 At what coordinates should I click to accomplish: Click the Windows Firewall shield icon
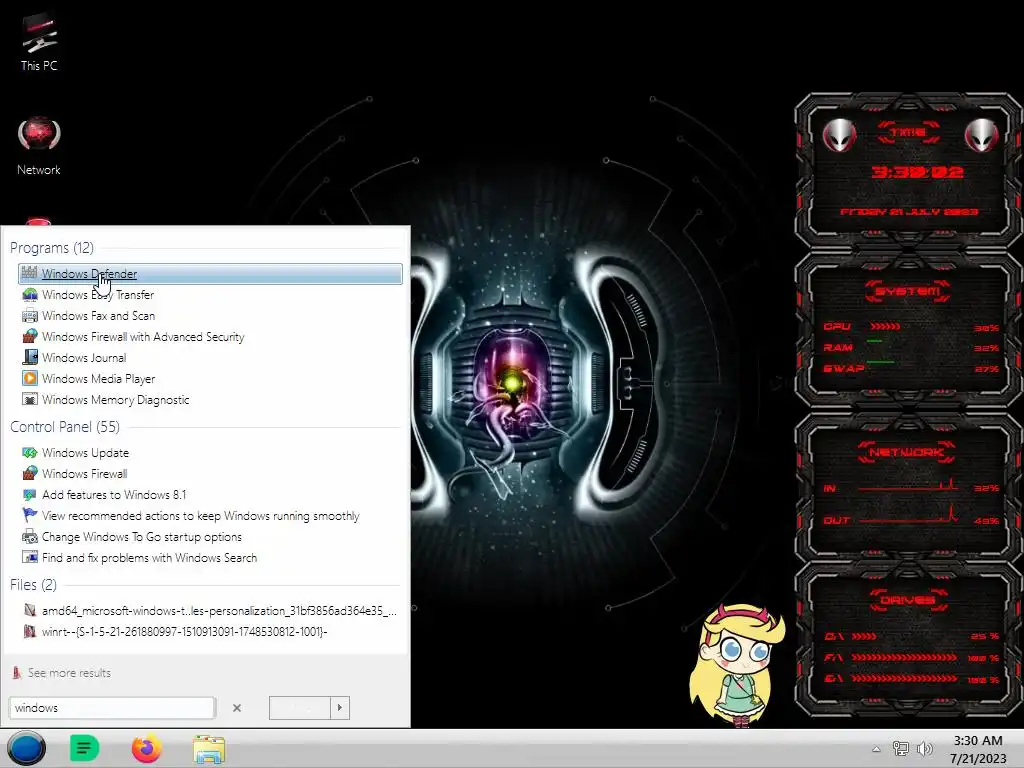[29, 473]
